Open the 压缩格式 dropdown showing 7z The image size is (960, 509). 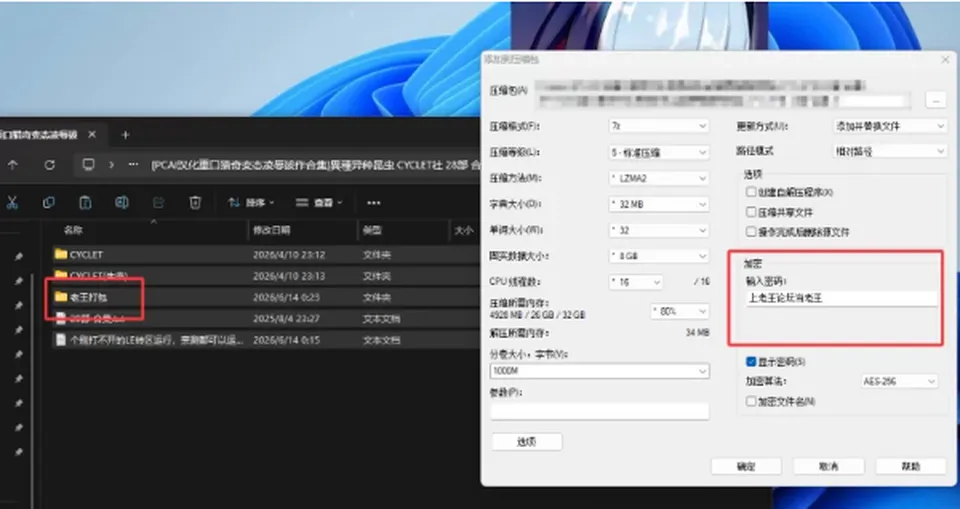pyautogui.click(x=659, y=126)
